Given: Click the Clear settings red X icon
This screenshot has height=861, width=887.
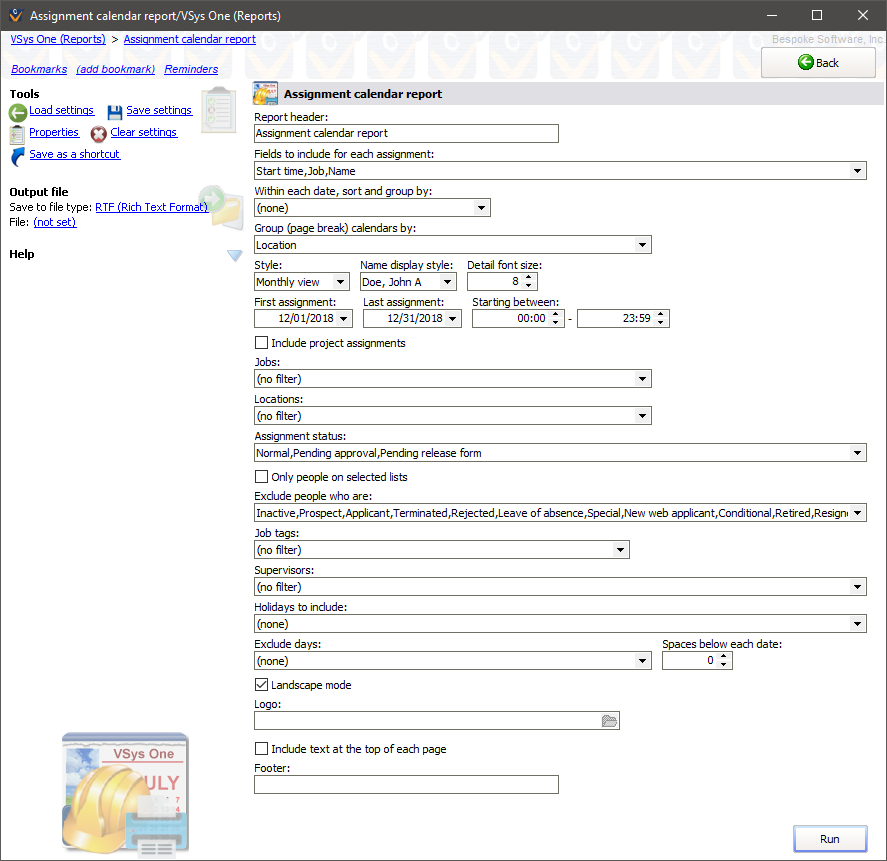Looking at the screenshot, I should pyautogui.click(x=99, y=132).
